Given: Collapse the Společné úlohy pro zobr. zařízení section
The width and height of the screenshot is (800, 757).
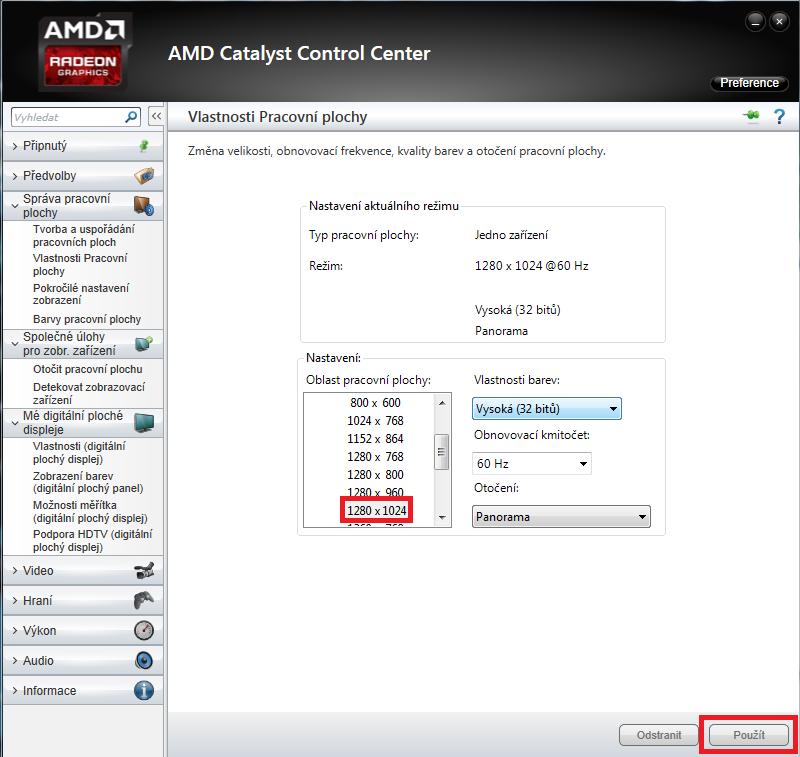Looking at the screenshot, I should click(x=15, y=344).
